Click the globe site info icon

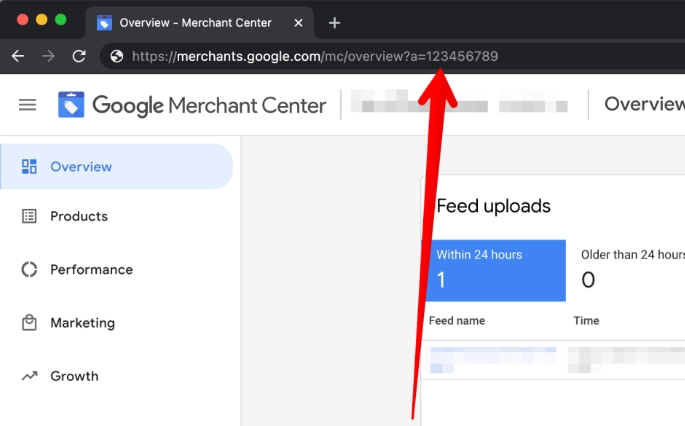point(117,56)
